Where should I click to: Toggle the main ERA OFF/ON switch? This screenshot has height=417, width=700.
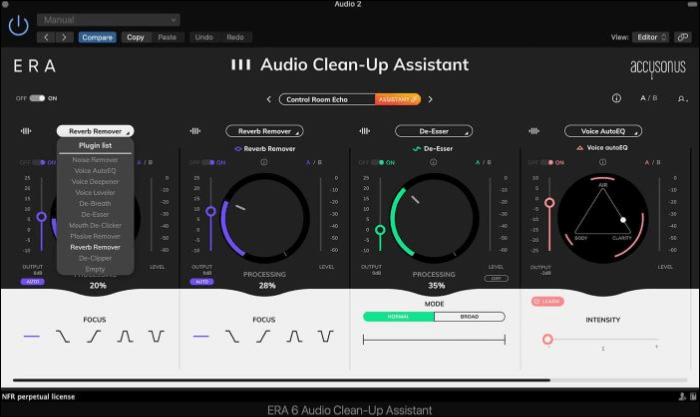(x=37, y=98)
